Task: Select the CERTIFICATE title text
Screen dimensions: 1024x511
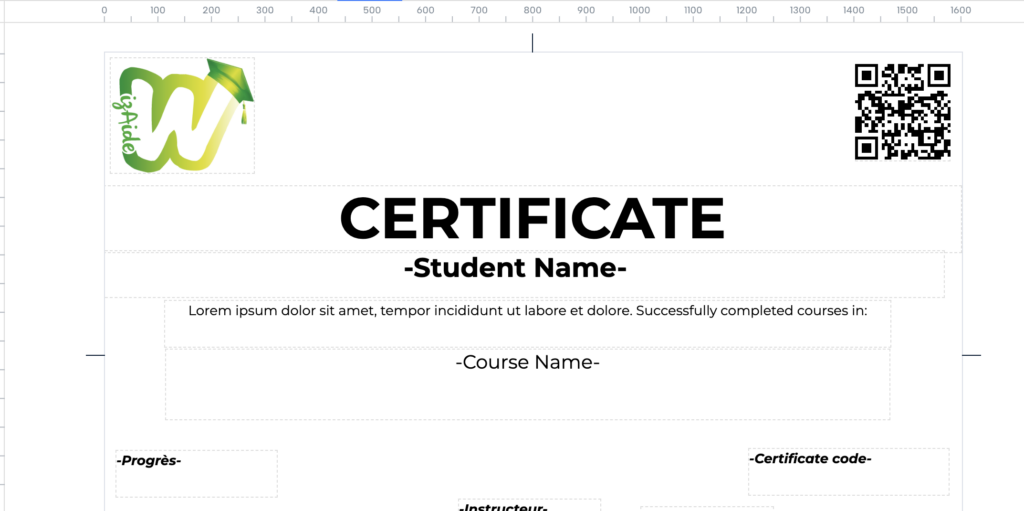Action: point(532,218)
